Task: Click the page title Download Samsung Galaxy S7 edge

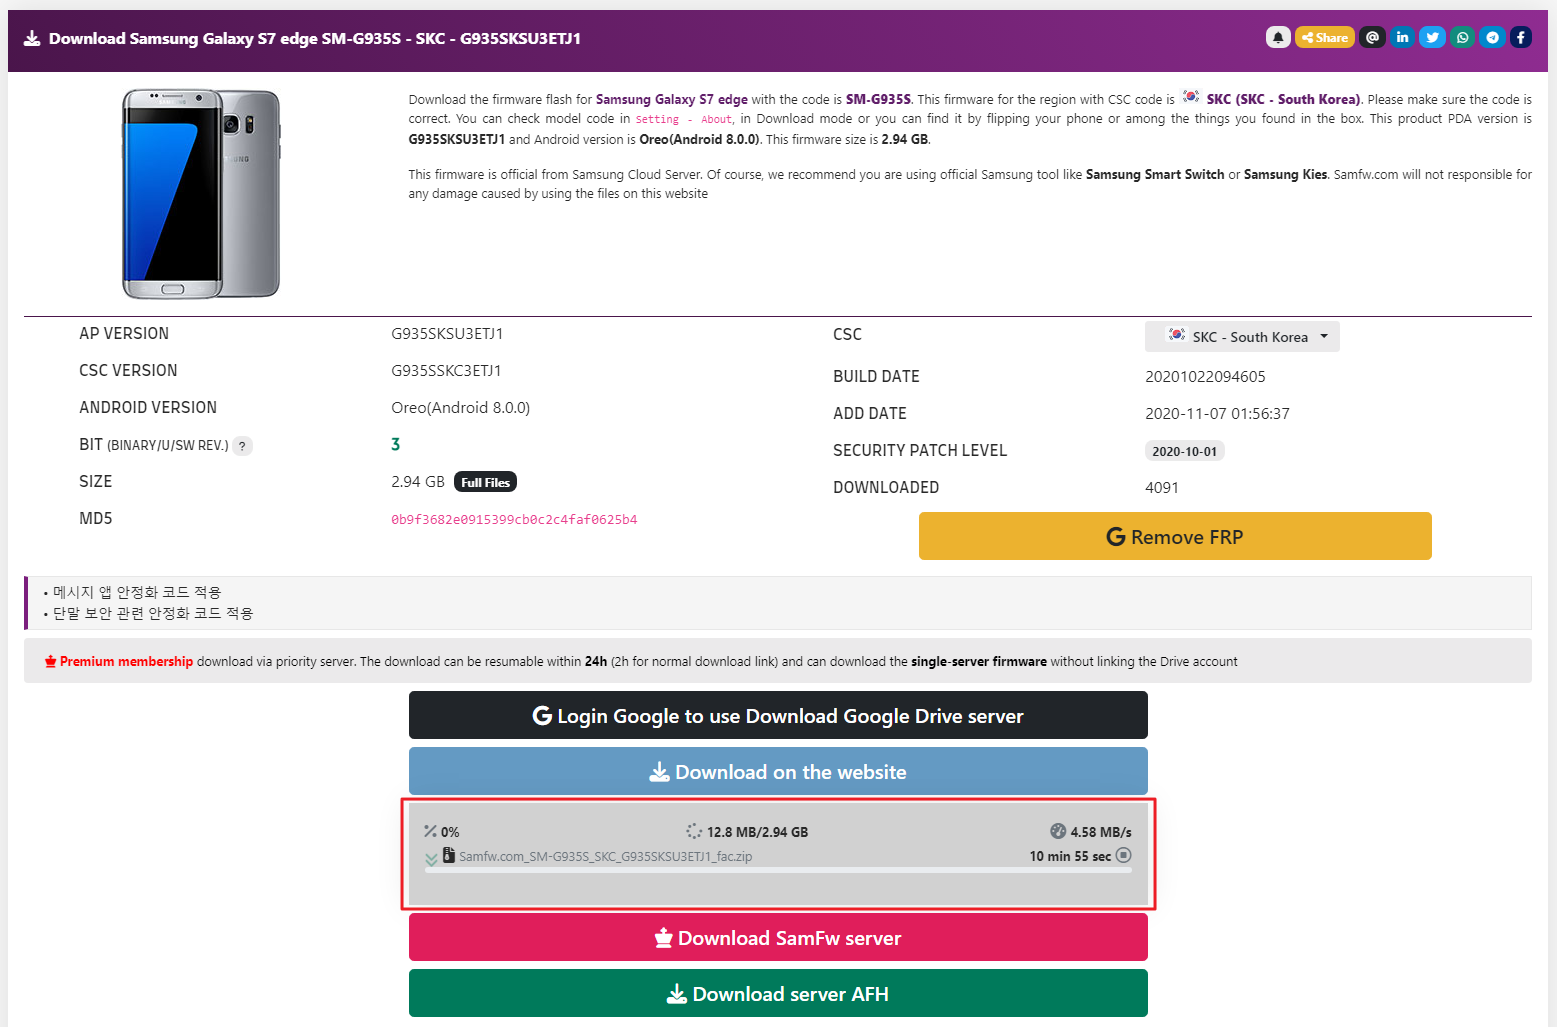Action: tap(315, 38)
